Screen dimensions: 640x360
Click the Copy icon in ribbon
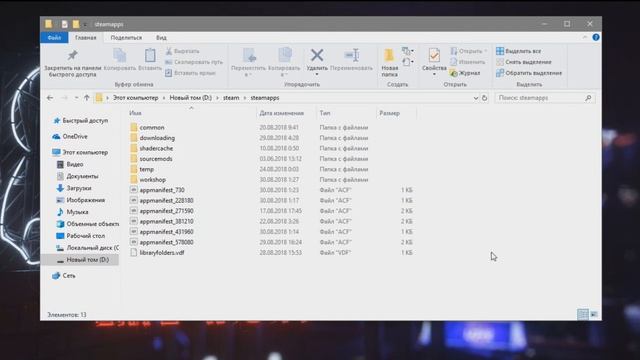[x=120, y=56]
